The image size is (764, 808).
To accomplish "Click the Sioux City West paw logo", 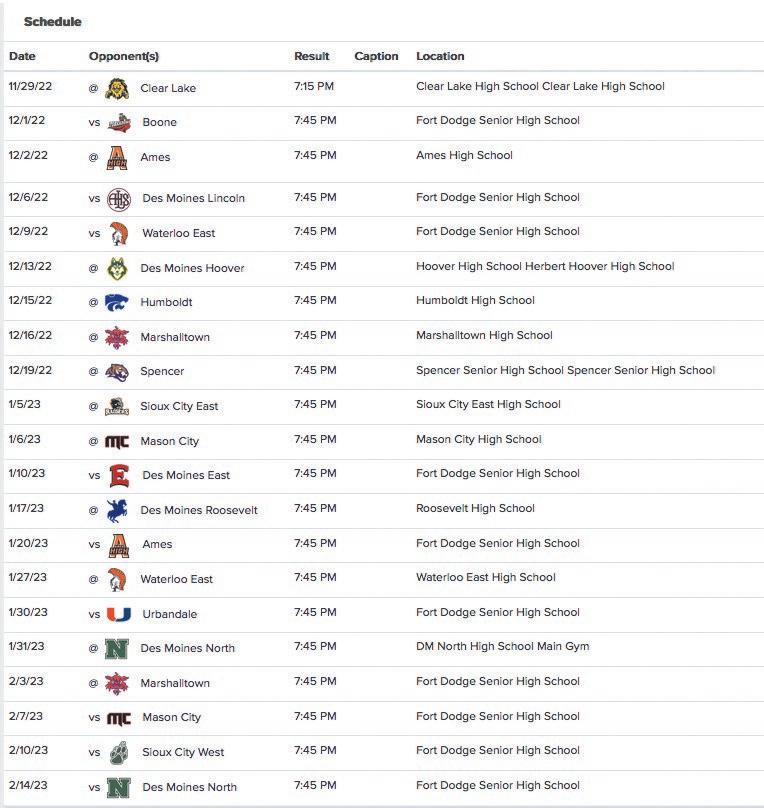I will pos(119,752).
